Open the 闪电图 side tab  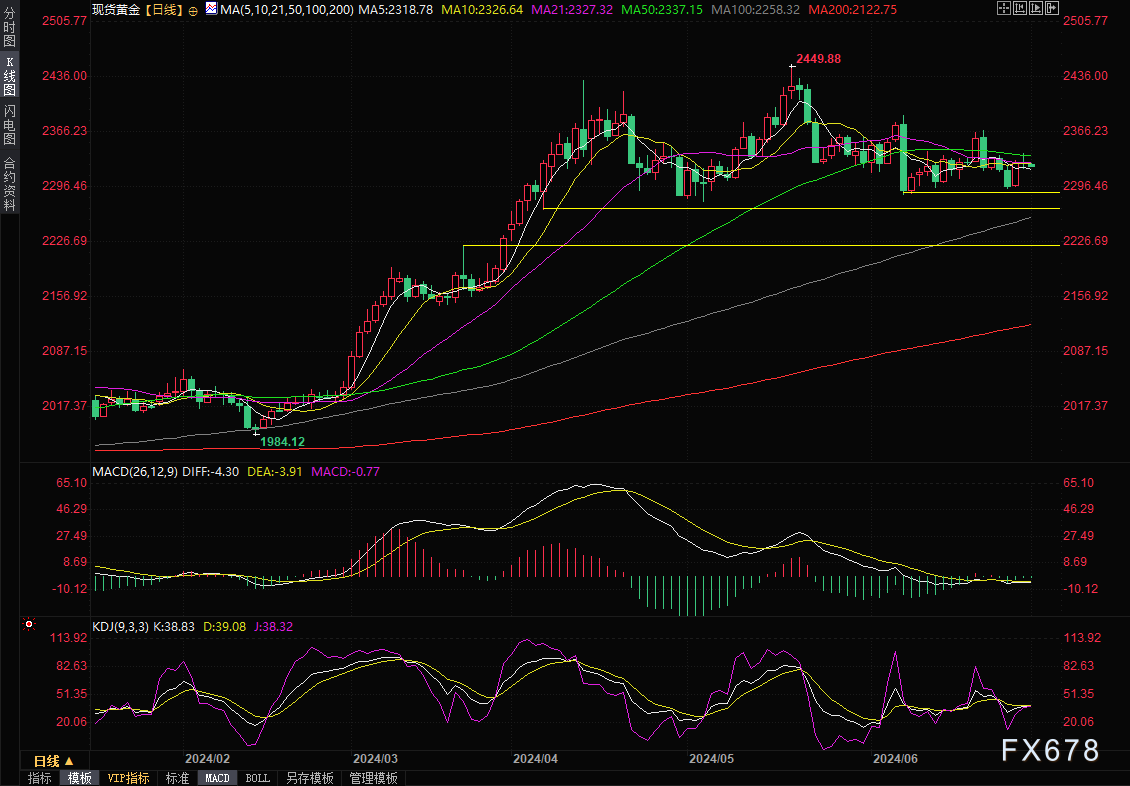(9, 123)
